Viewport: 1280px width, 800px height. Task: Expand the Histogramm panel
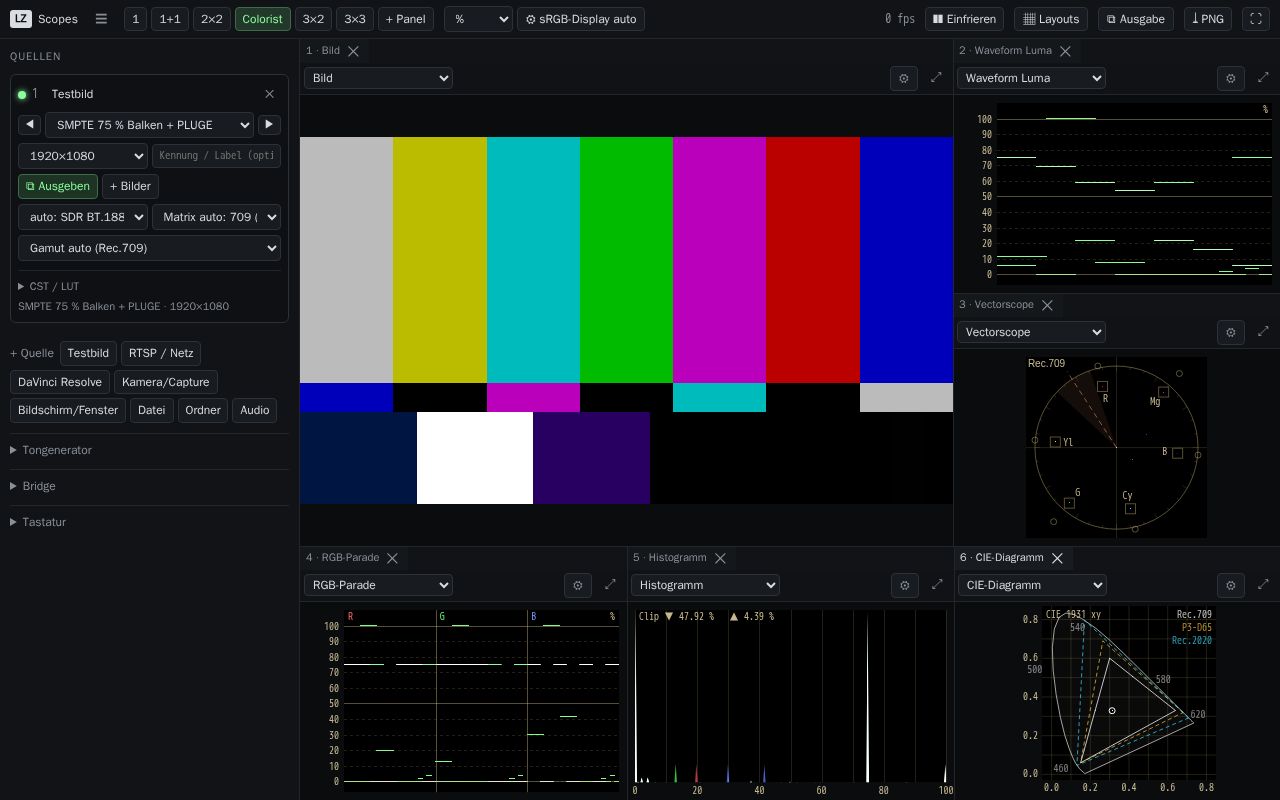pyautogui.click(x=937, y=584)
